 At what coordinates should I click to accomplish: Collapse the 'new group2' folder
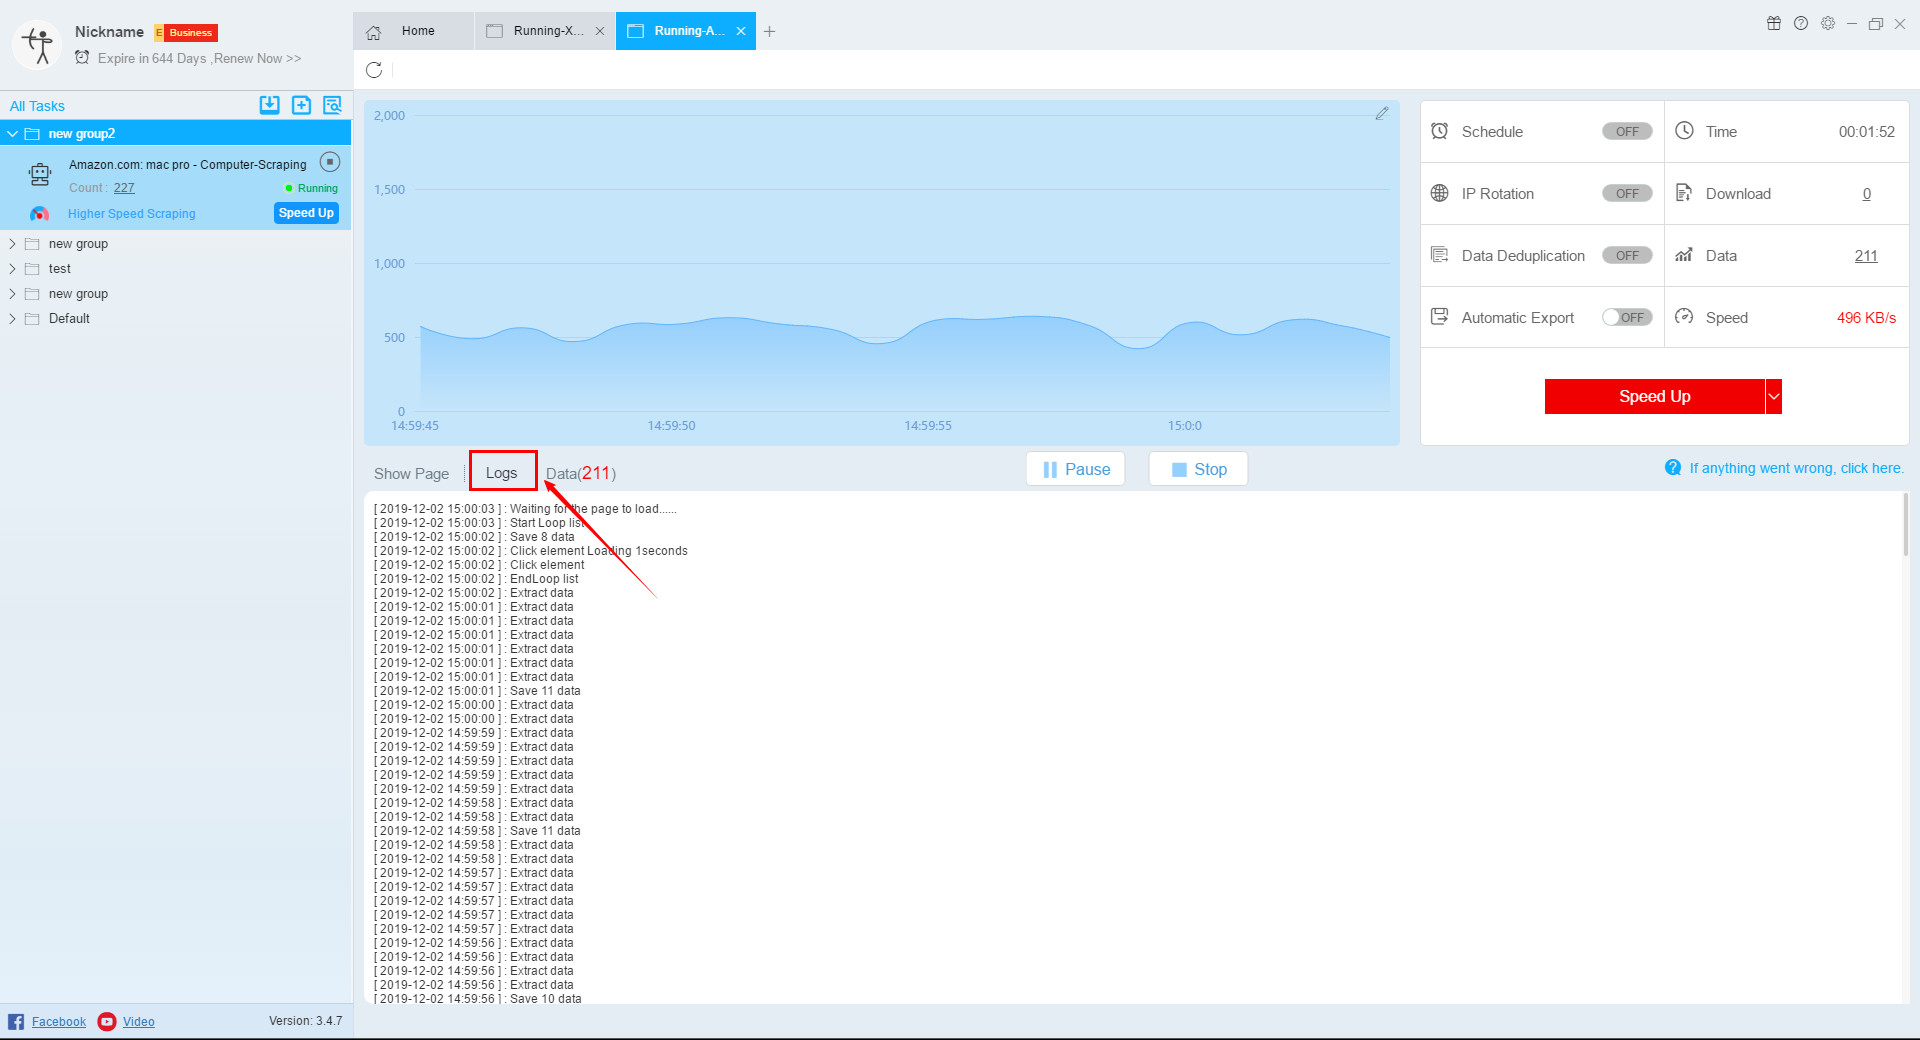click(x=12, y=133)
